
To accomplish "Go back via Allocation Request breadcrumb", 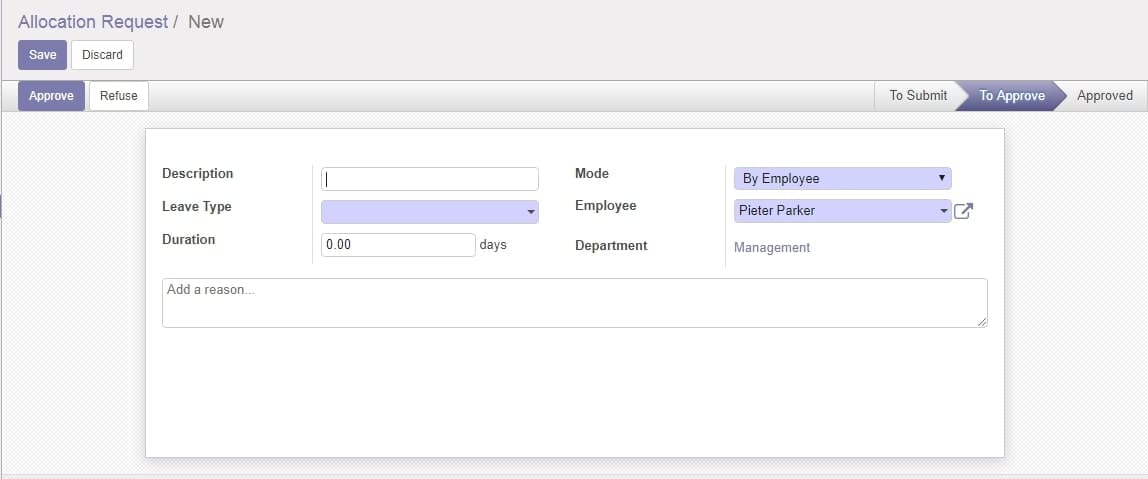I will pos(93,22).
